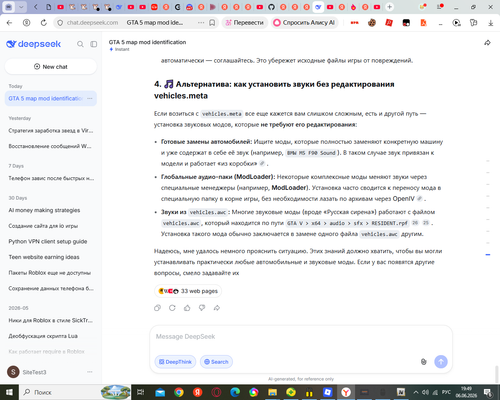Reload the page
The width and height of the screenshot is (500, 400).
click(44, 23)
